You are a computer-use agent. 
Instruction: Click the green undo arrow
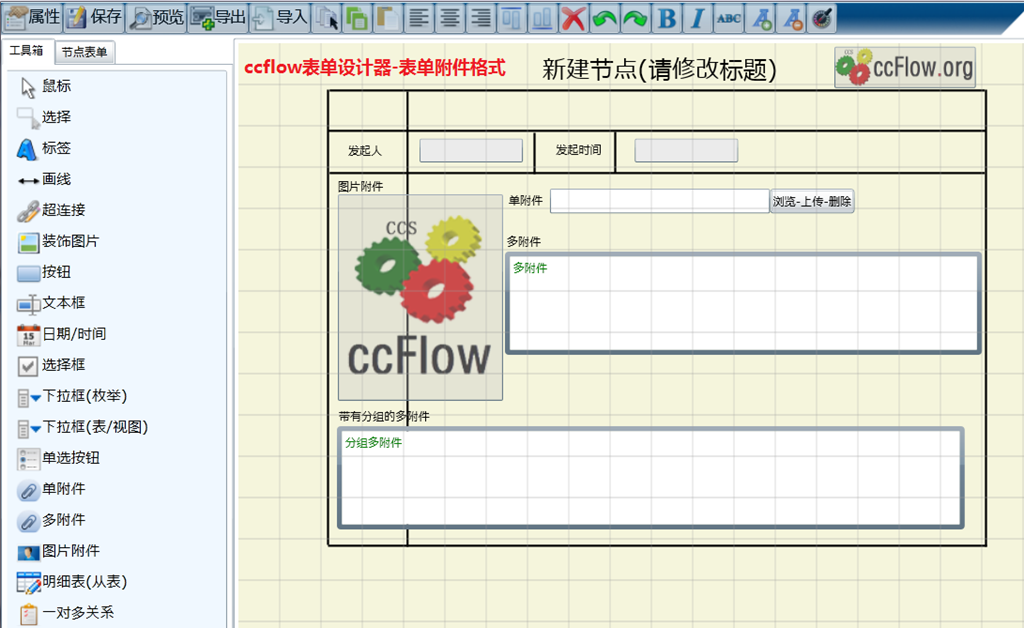pos(604,18)
